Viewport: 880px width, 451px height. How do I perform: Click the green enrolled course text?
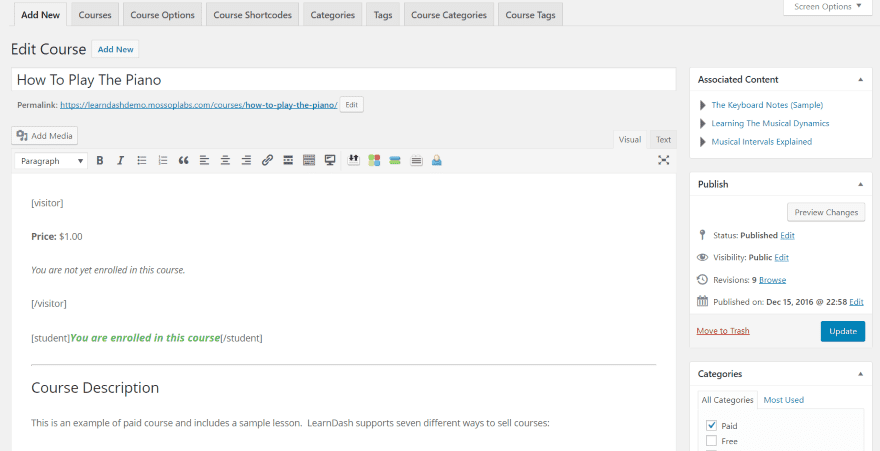(x=145, y=338)
